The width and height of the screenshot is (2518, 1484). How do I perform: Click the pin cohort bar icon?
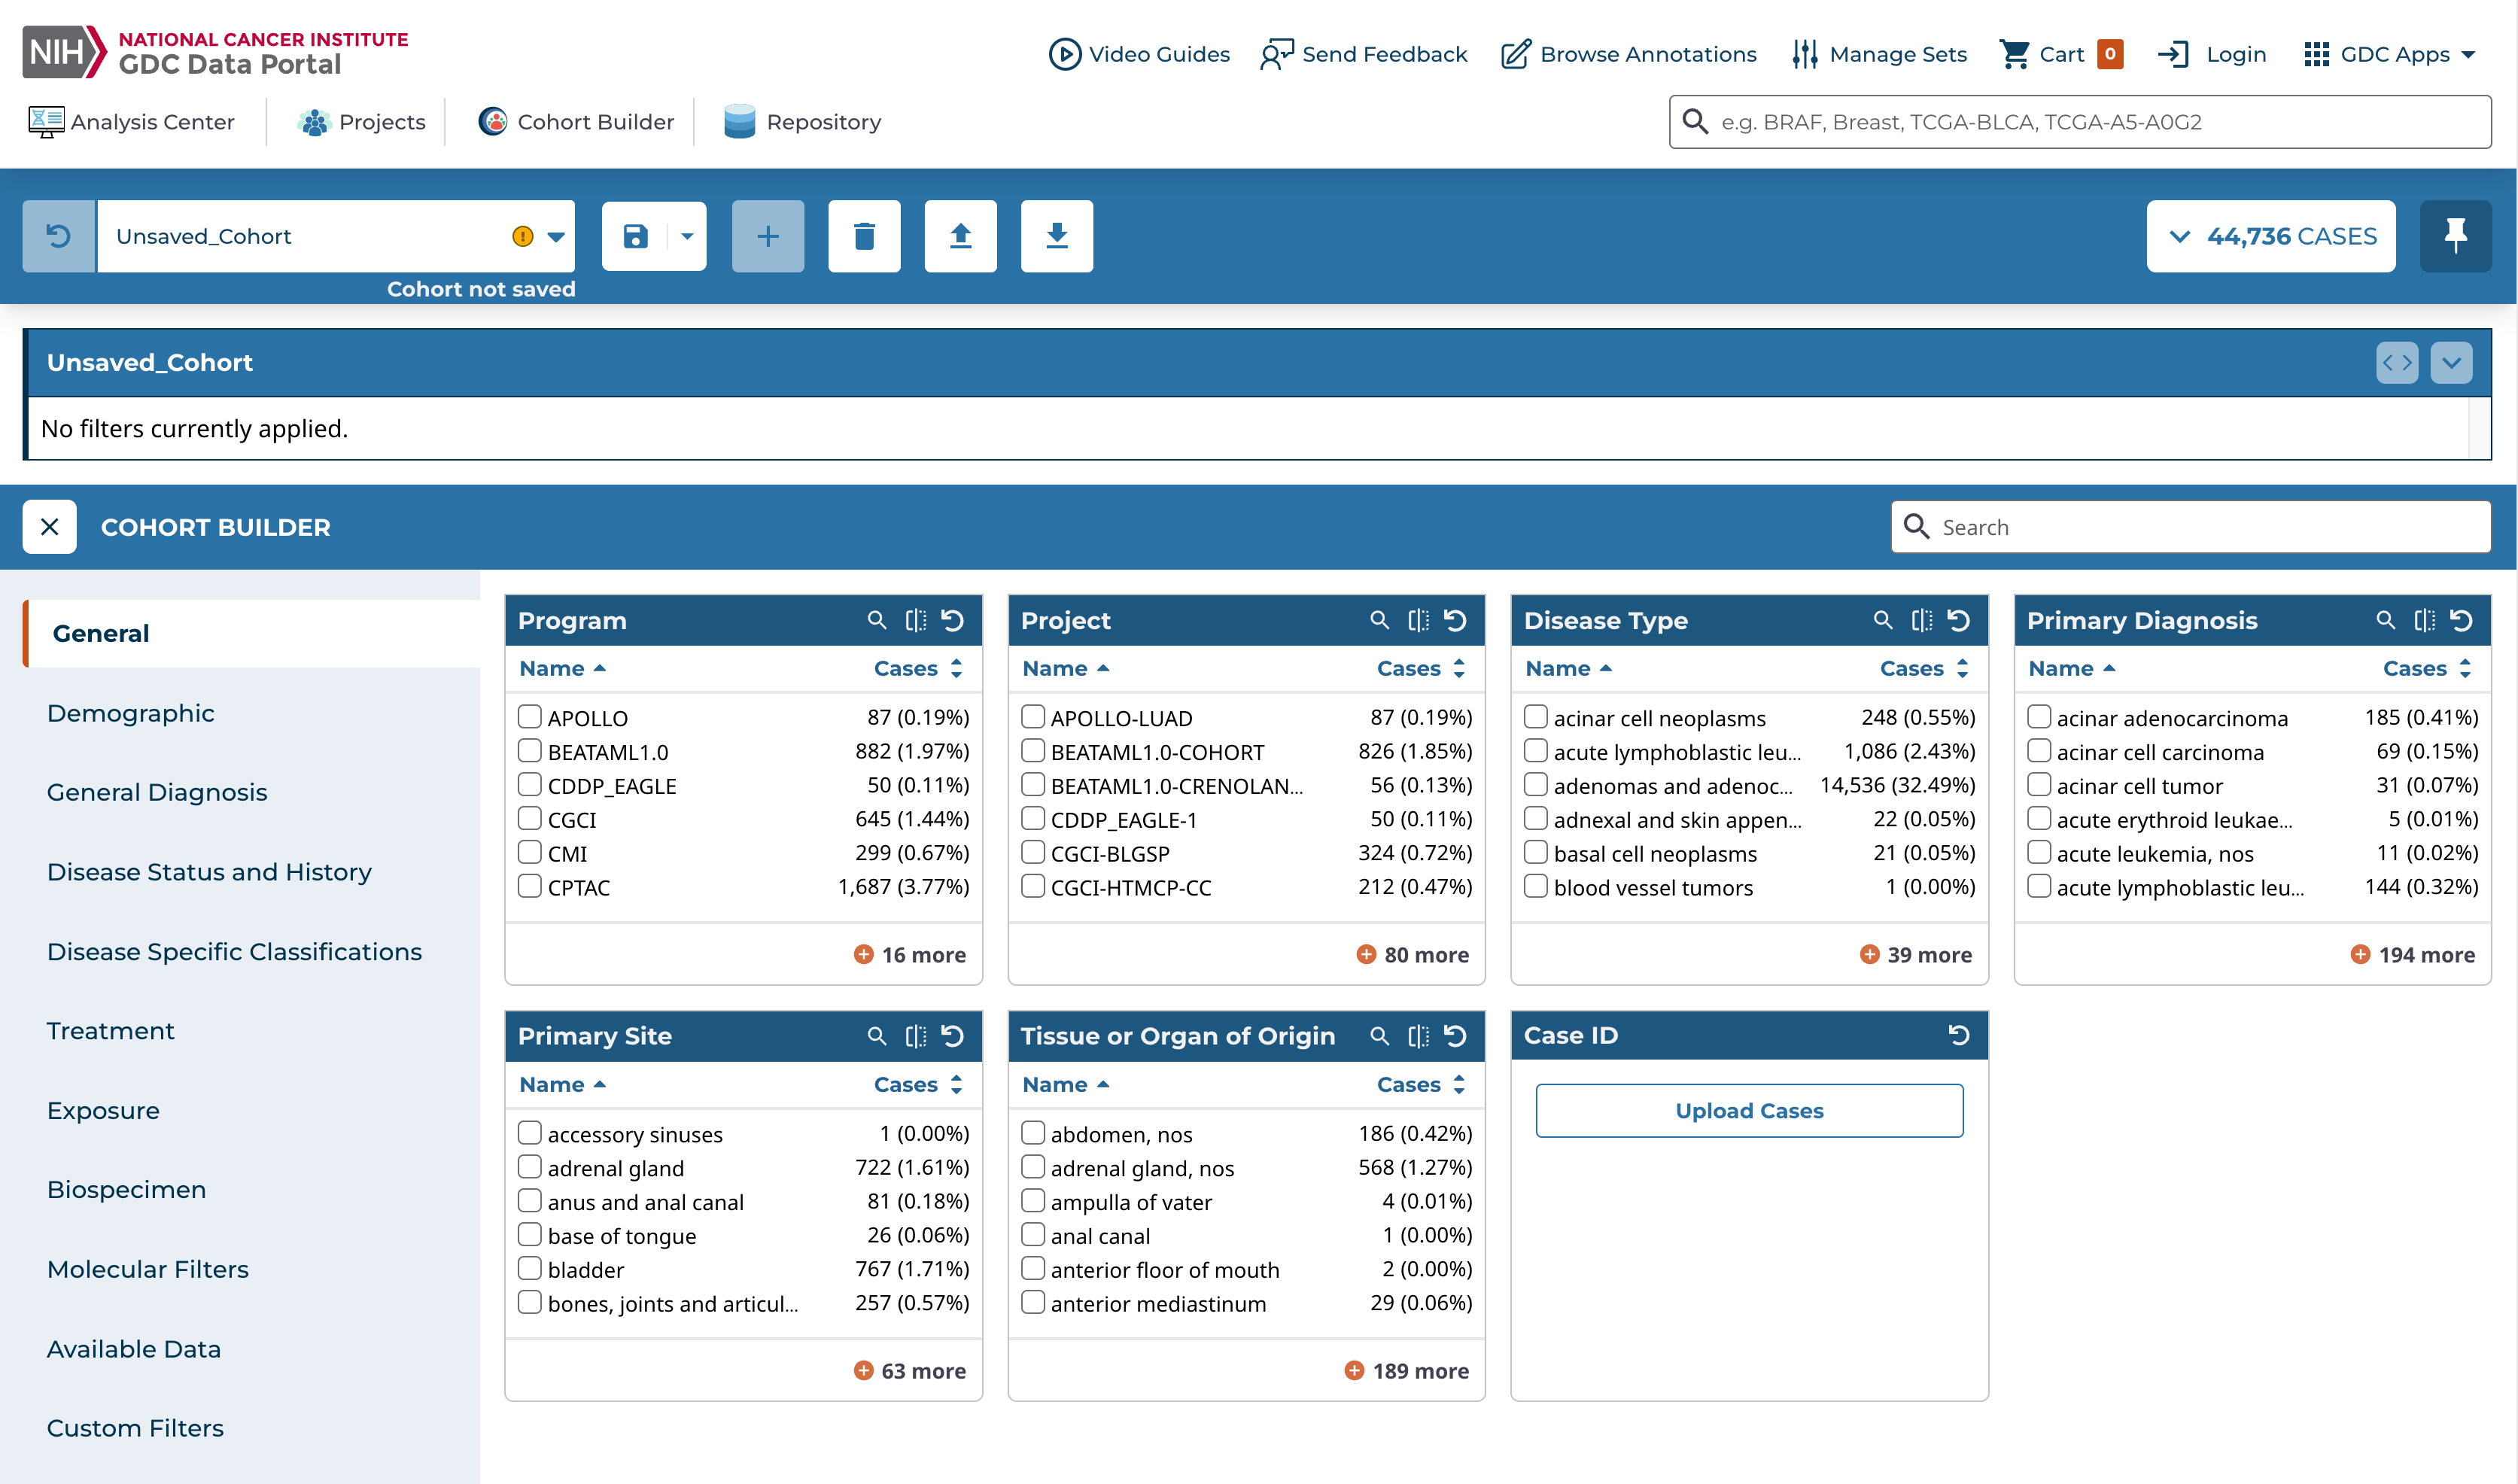coord(2455,236)
